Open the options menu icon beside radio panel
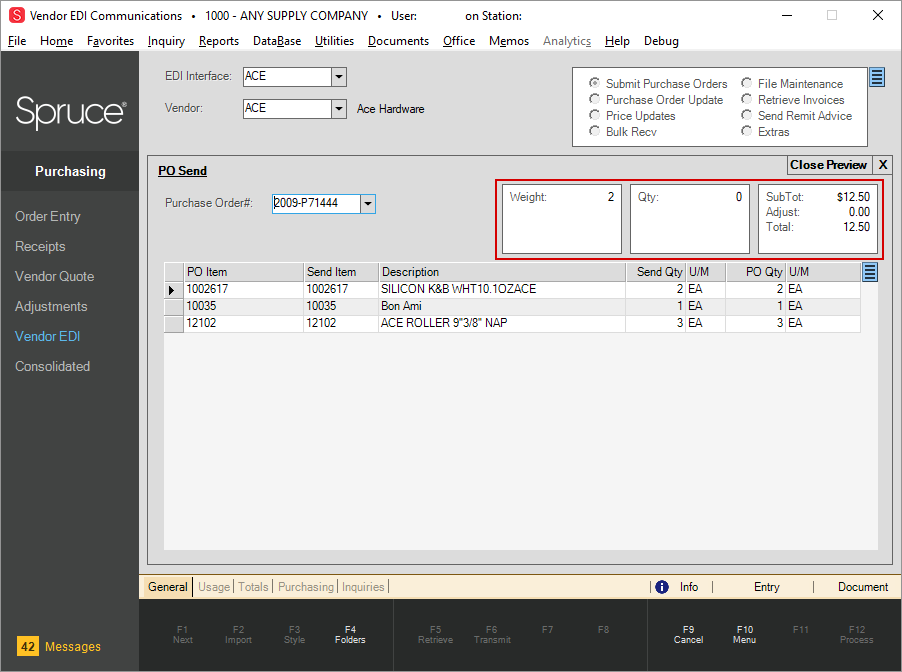Viewport: 902px width, 672px height. (x=877, y=77)
